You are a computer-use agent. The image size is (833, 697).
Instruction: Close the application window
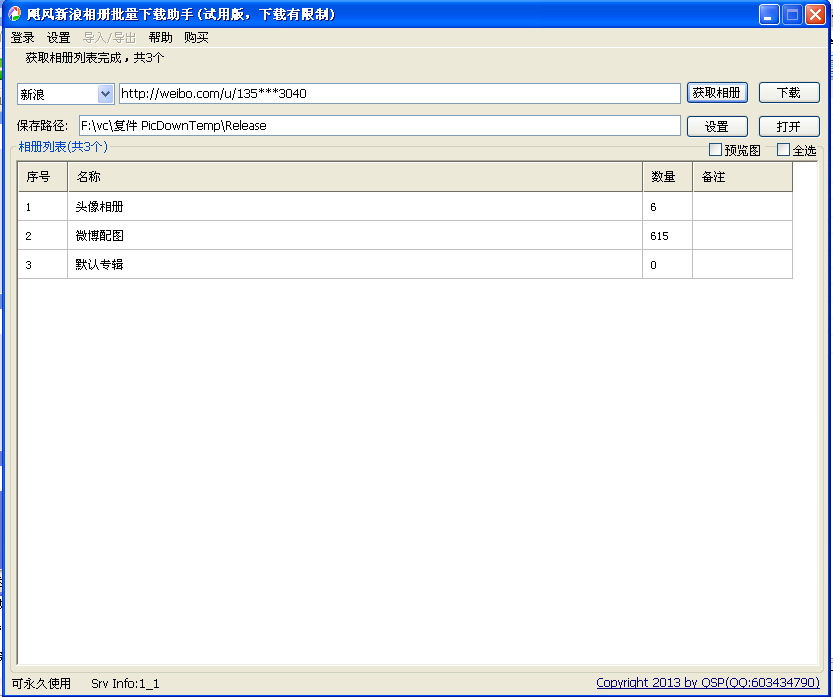pyautogui.click(x=815, y=14)
